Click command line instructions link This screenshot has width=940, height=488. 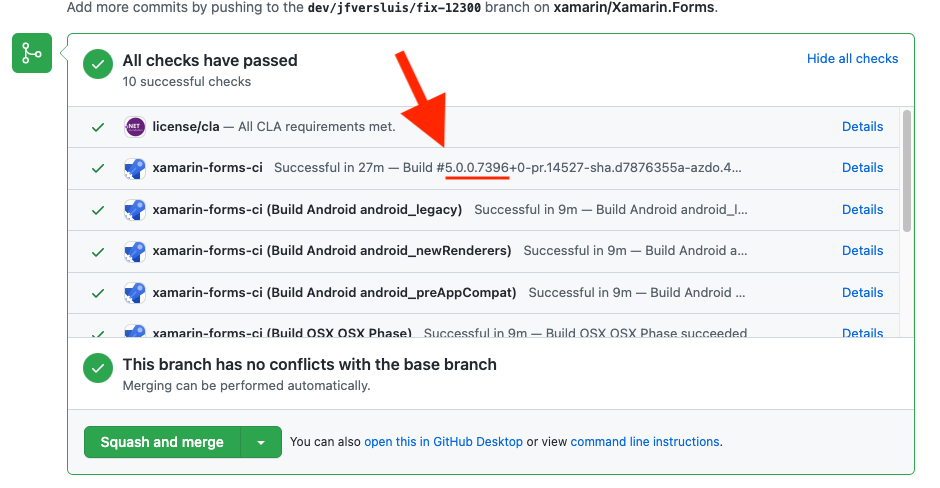644,442
